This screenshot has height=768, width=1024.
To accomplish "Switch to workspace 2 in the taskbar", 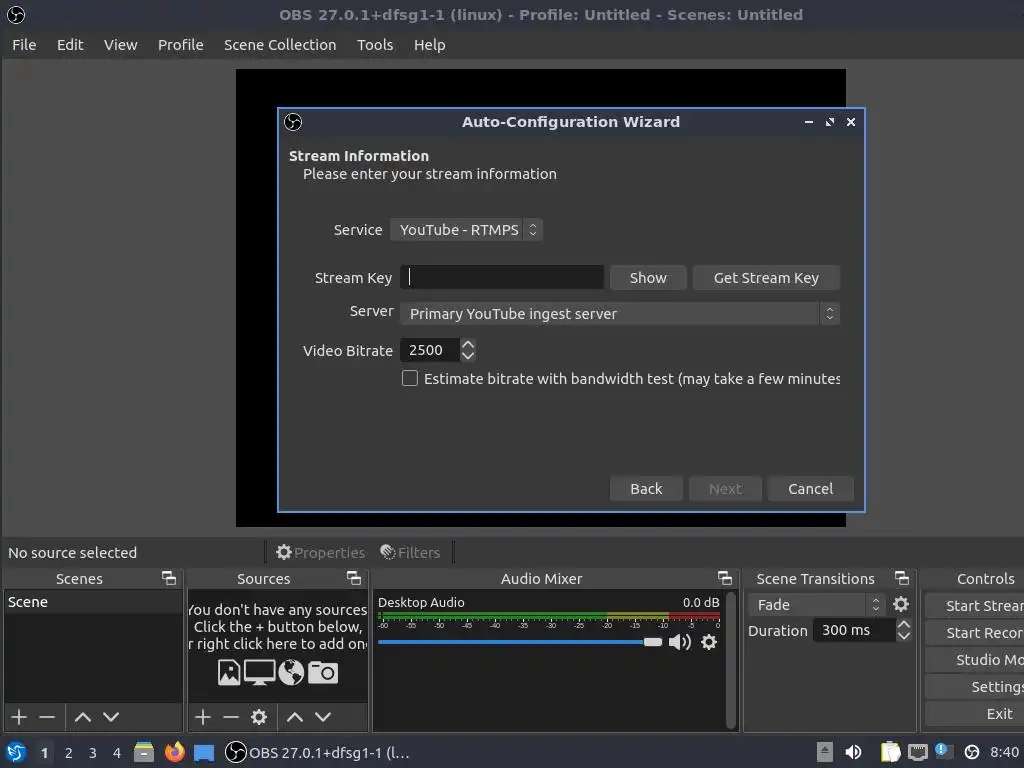I will (x=69, y=753).
